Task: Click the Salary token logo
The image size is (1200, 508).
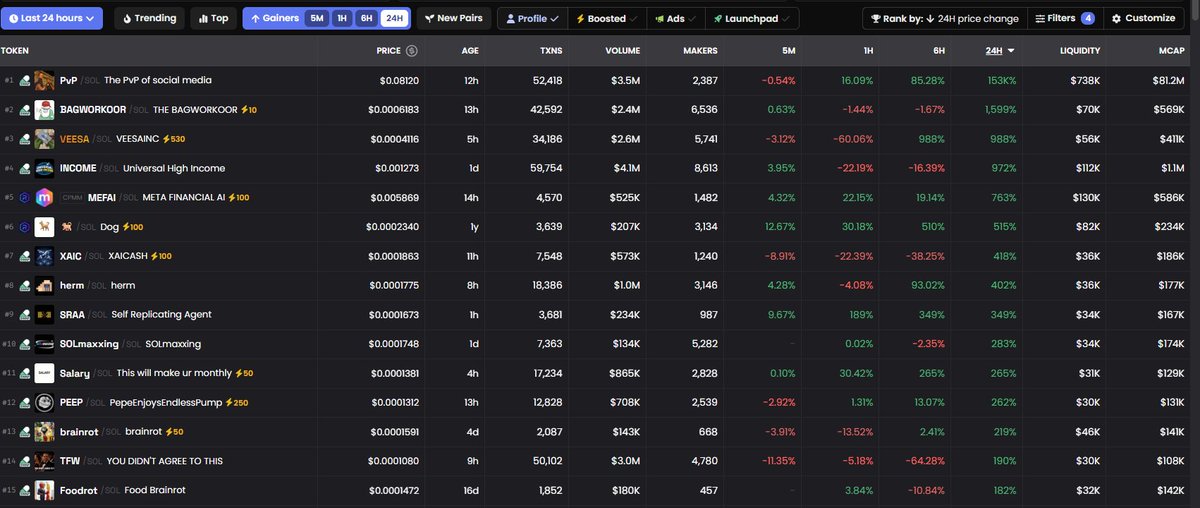Action: click(44, 373)
